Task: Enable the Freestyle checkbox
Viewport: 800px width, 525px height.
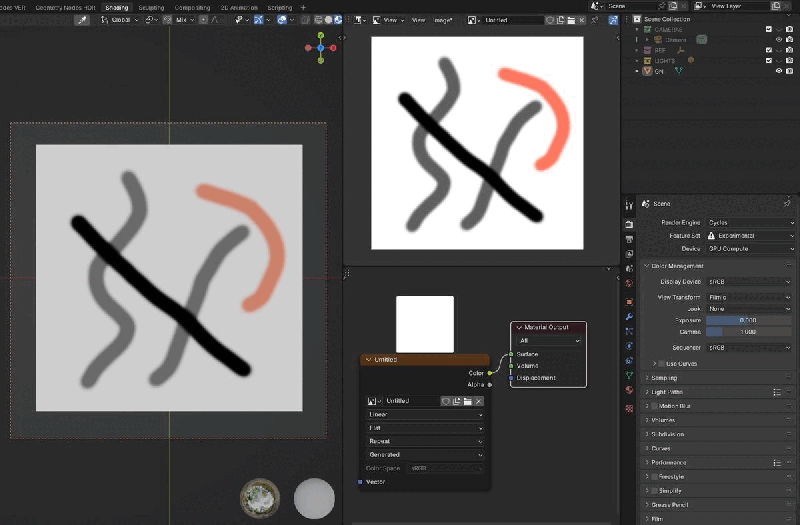Action: pyautogui.click(x=655, y=477)
